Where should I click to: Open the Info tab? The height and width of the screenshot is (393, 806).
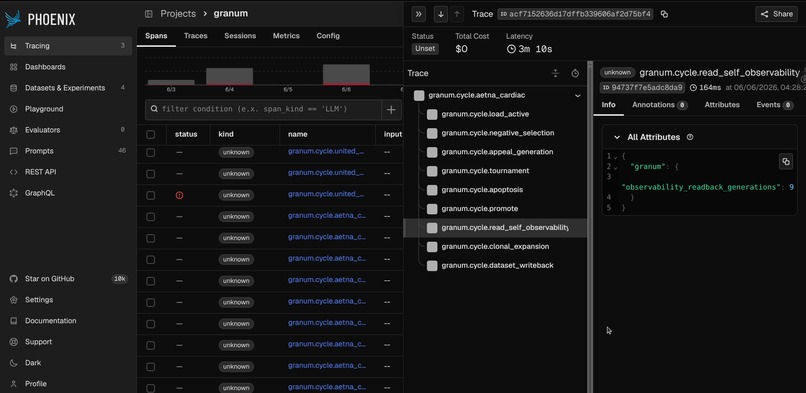[609, 105]
